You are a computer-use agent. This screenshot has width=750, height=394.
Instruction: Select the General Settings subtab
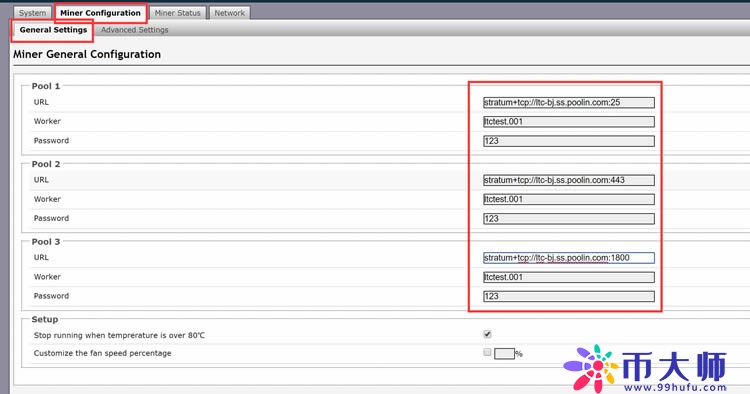tap(53, 30)
